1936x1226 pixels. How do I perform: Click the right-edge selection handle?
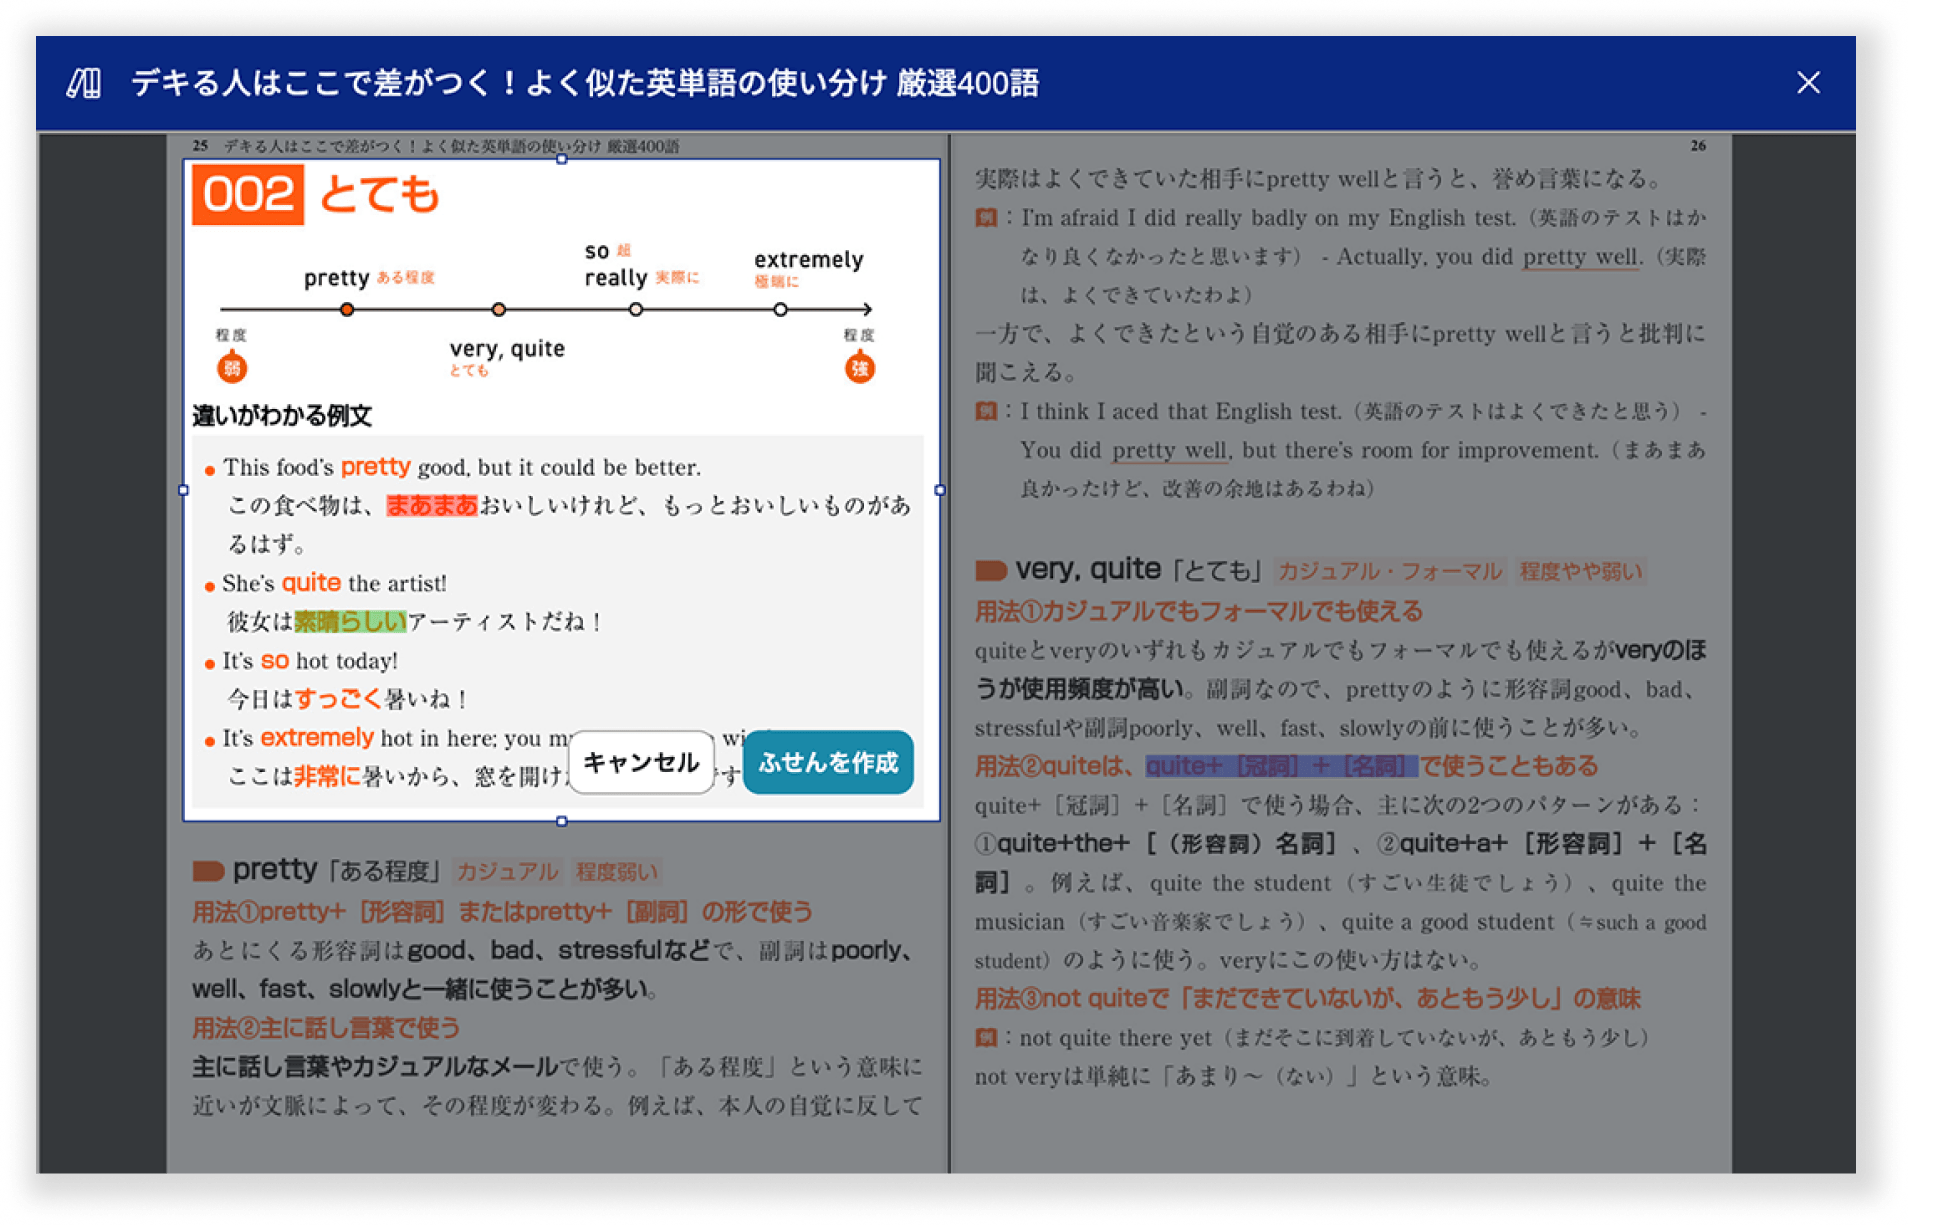[939, 489]
